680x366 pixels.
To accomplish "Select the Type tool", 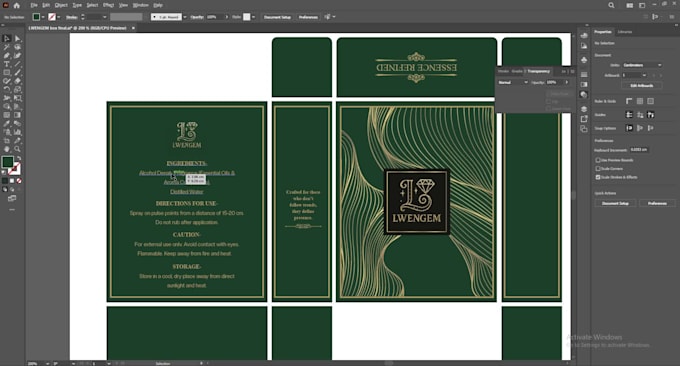I will 7,64.
